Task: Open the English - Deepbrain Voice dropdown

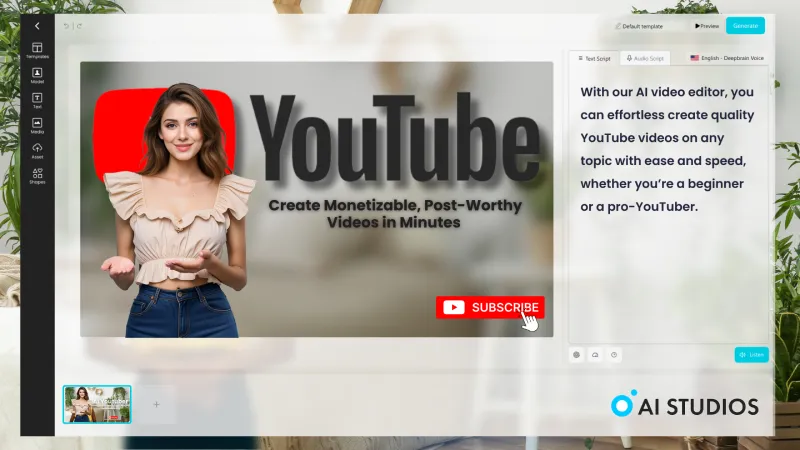Action: [727, 58]
